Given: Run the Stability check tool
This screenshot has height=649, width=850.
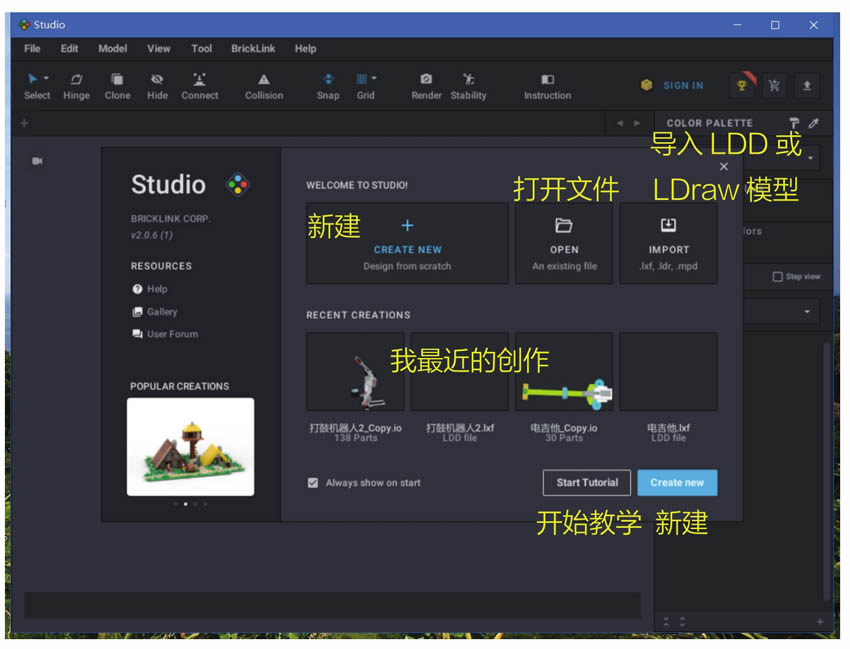Looking at the screenshot, I should click(x=468, y=86).
